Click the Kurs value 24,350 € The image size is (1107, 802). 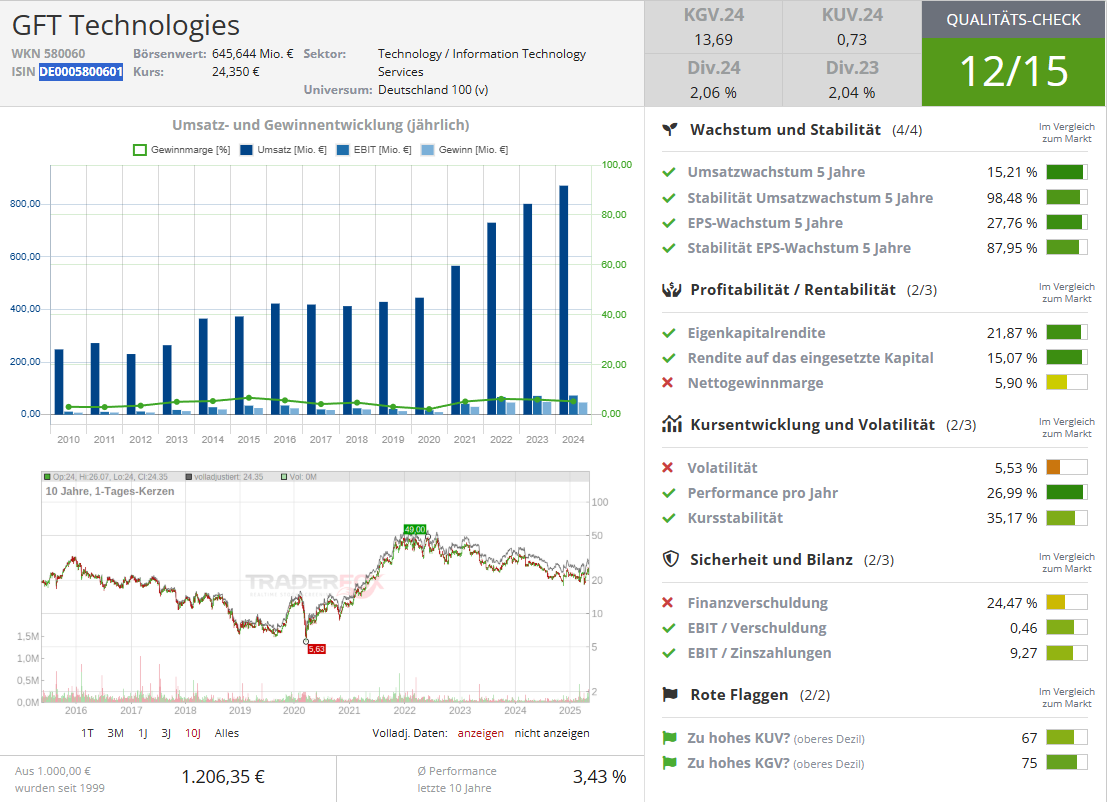236,71
